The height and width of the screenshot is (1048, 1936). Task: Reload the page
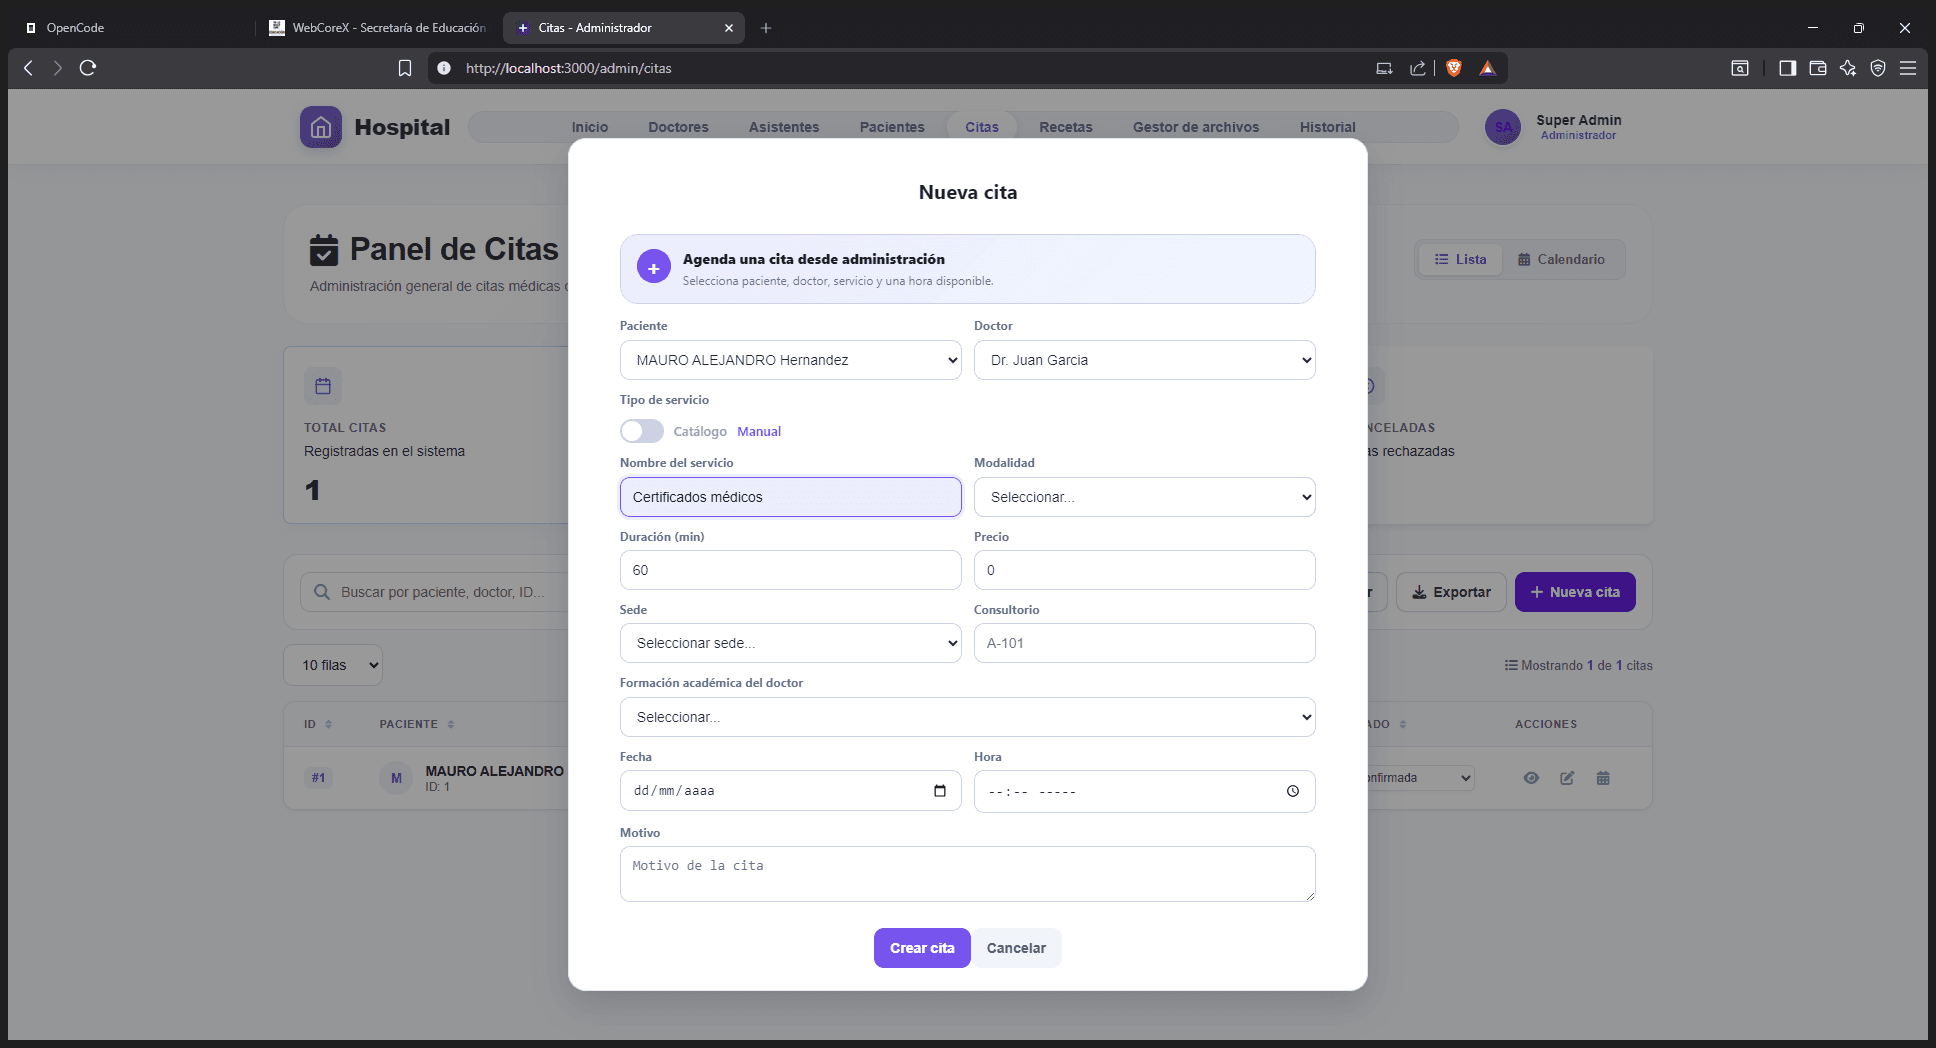[88, 68]
